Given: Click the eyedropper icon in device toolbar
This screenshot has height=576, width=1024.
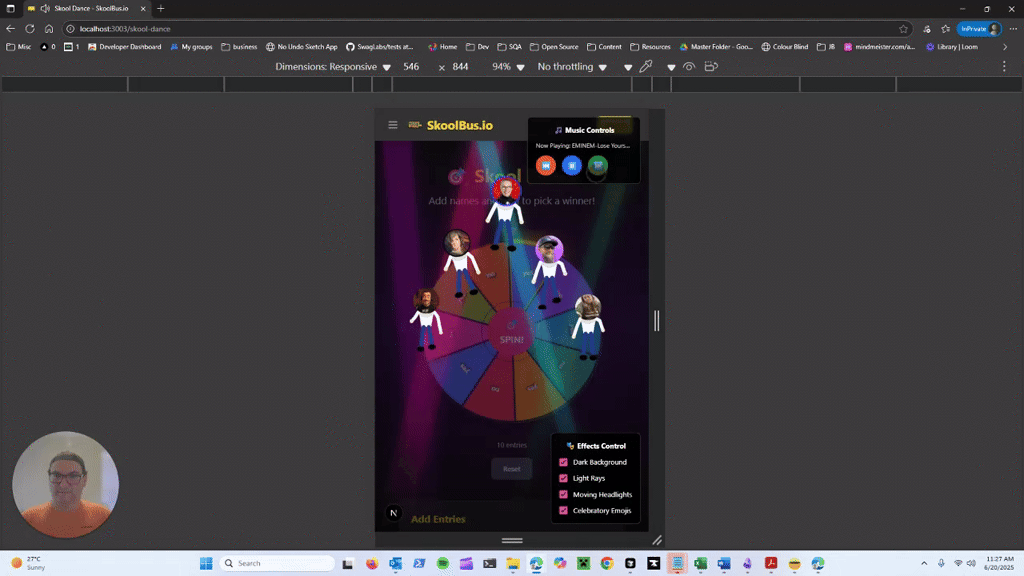Looking at the screenshot, I should click(x=646, y=67).
